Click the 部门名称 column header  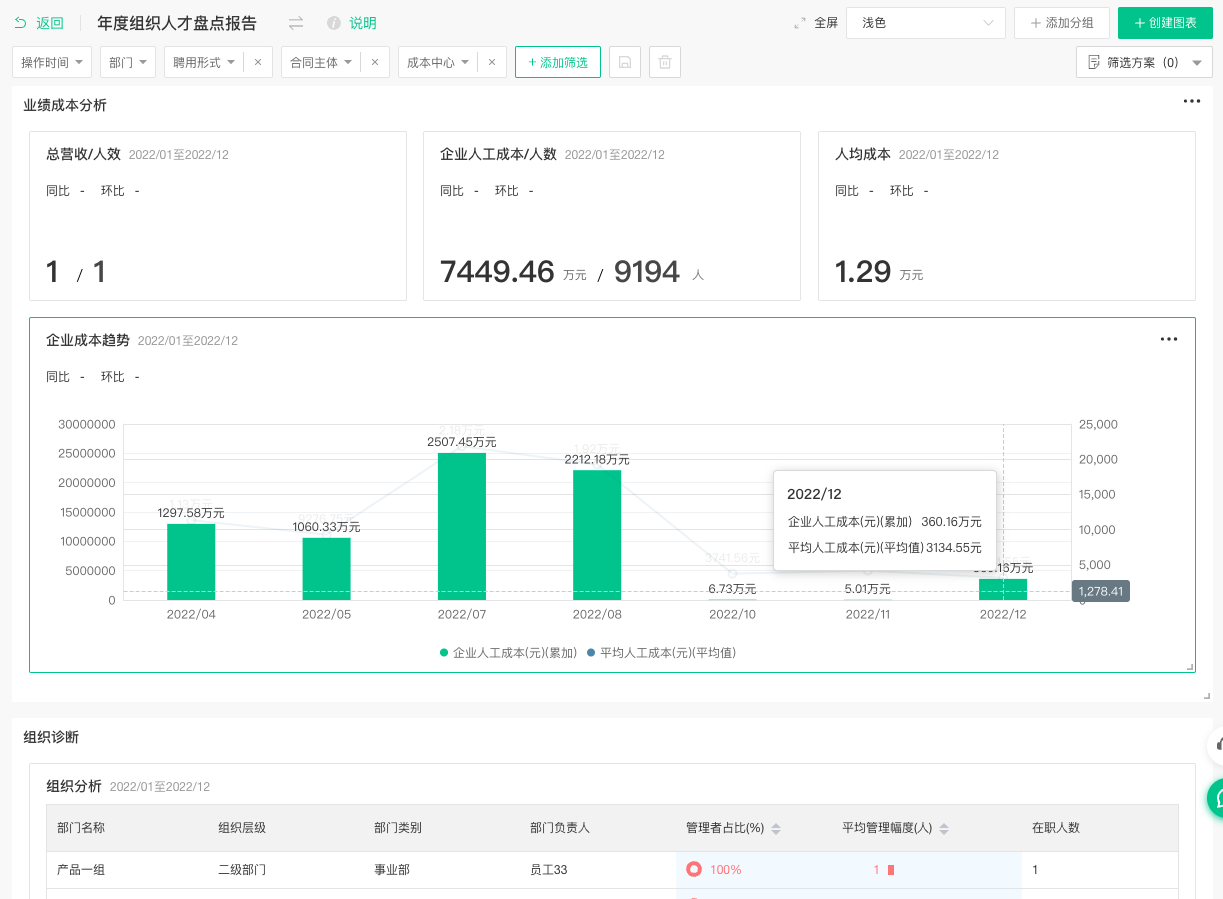pyautogui.click(x=81, y=828)
